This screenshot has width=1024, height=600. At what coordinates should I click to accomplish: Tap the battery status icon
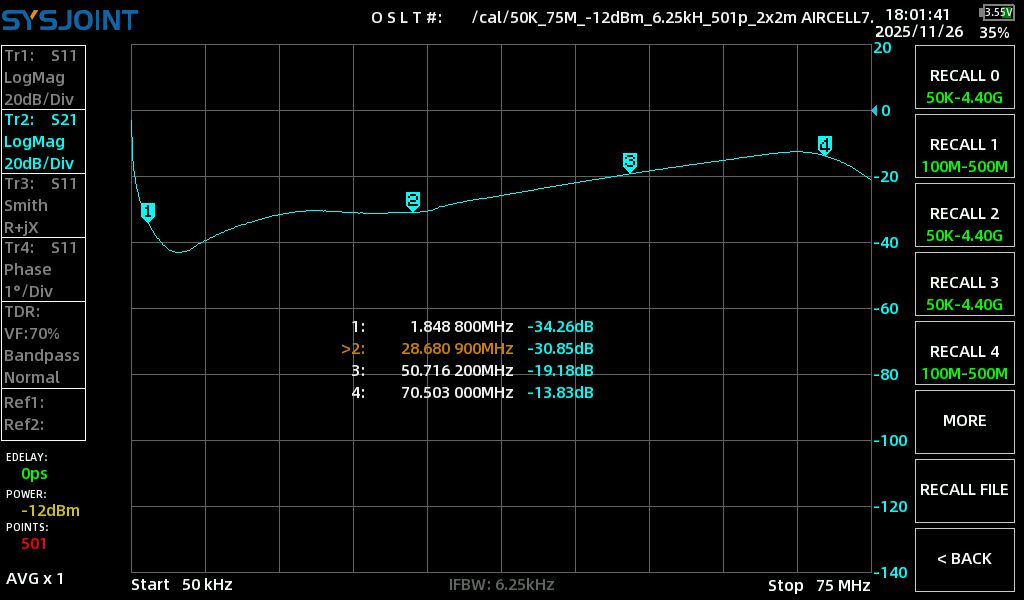point(996,12)
